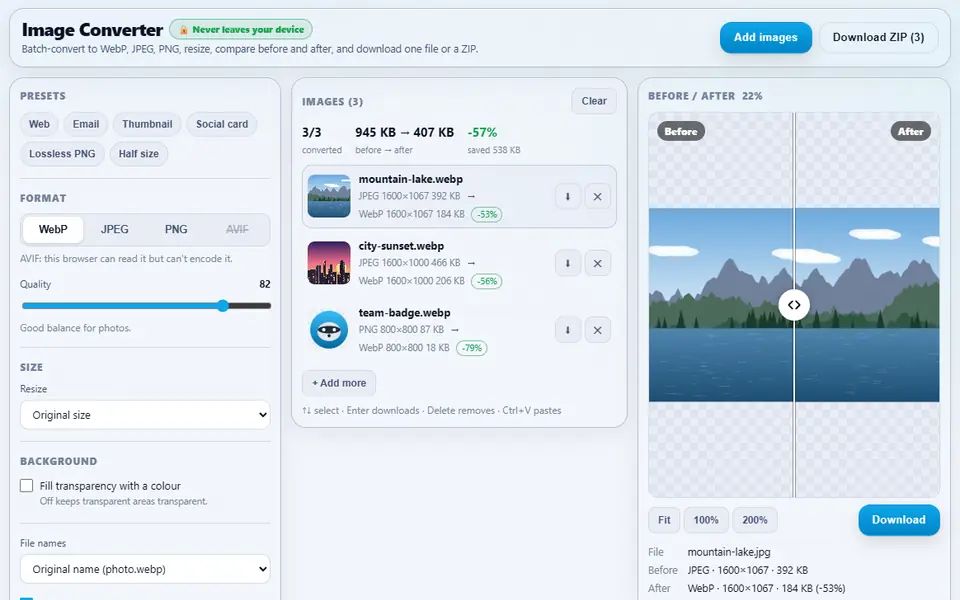Click the before/after comparison divider handle
960x600 pixels.
pyautogui.click(x=794, y=305)
